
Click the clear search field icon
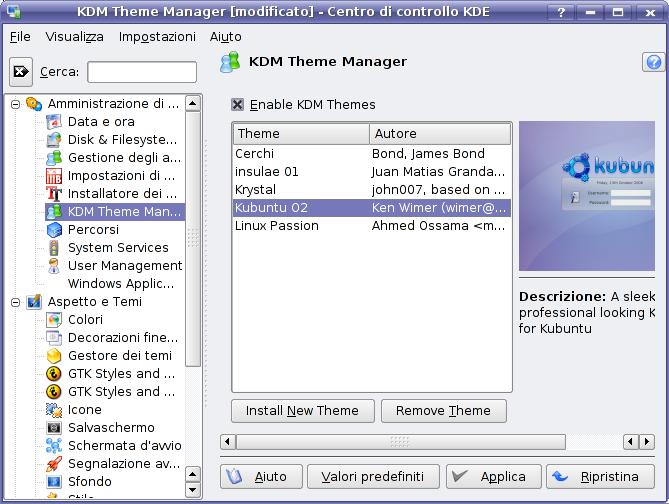coord(21,72)
